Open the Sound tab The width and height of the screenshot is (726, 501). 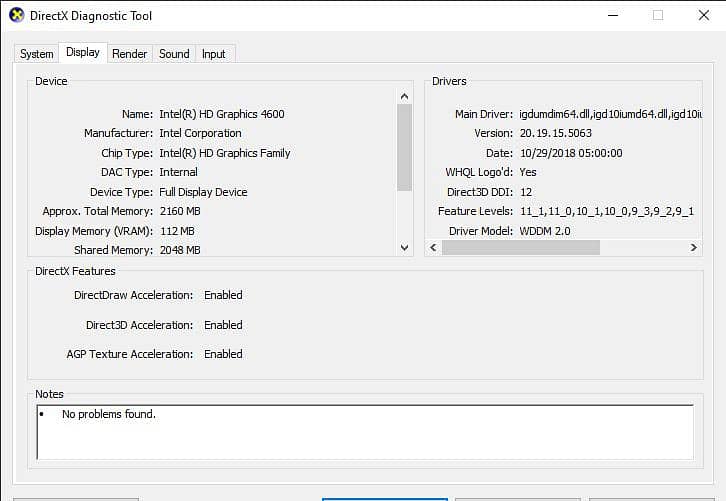pyautogui.click(x=174, y=54)
